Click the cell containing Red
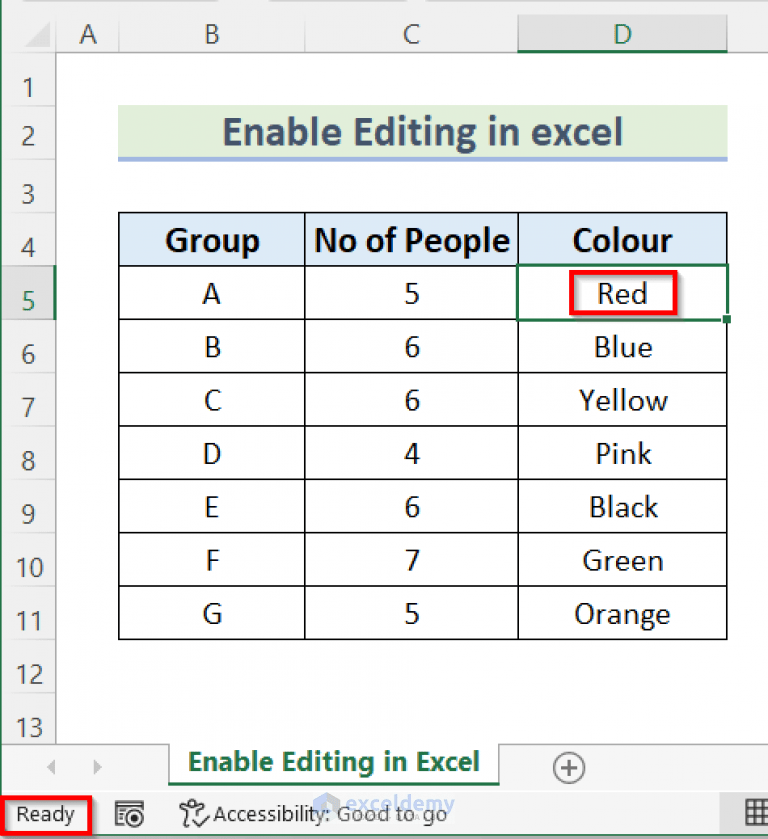Image resolution: width=768 pixels, height=839 pixels. [x=622, y=293]
